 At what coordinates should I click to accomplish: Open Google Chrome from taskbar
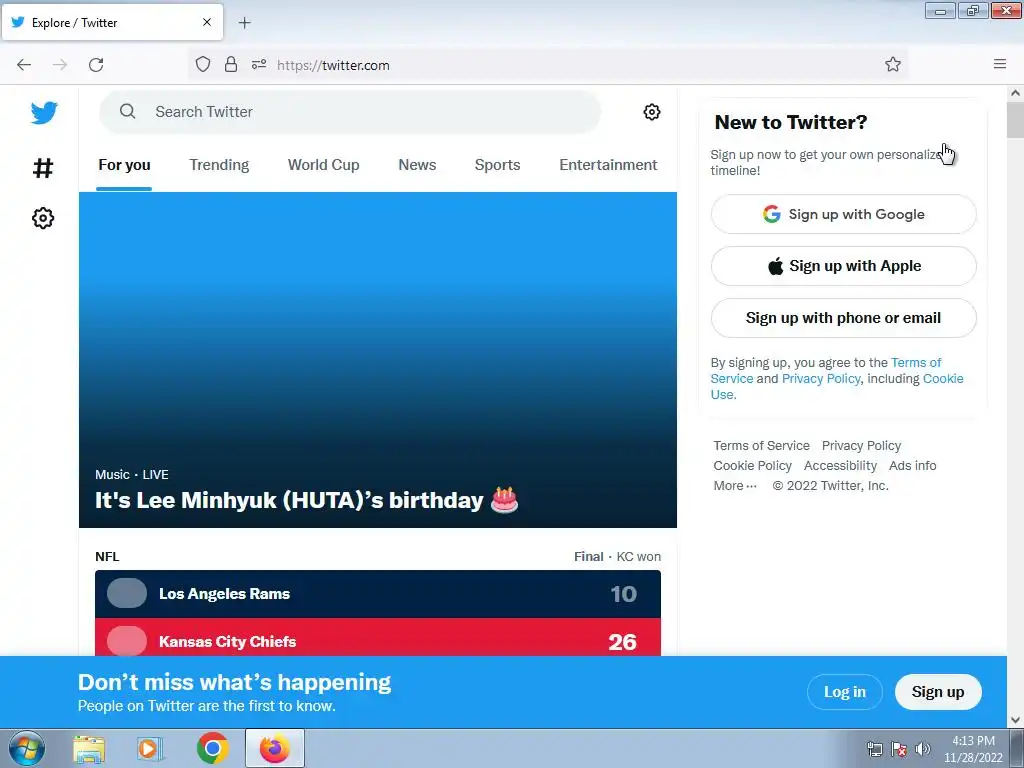pyautogui.click(x=212, y=748)
